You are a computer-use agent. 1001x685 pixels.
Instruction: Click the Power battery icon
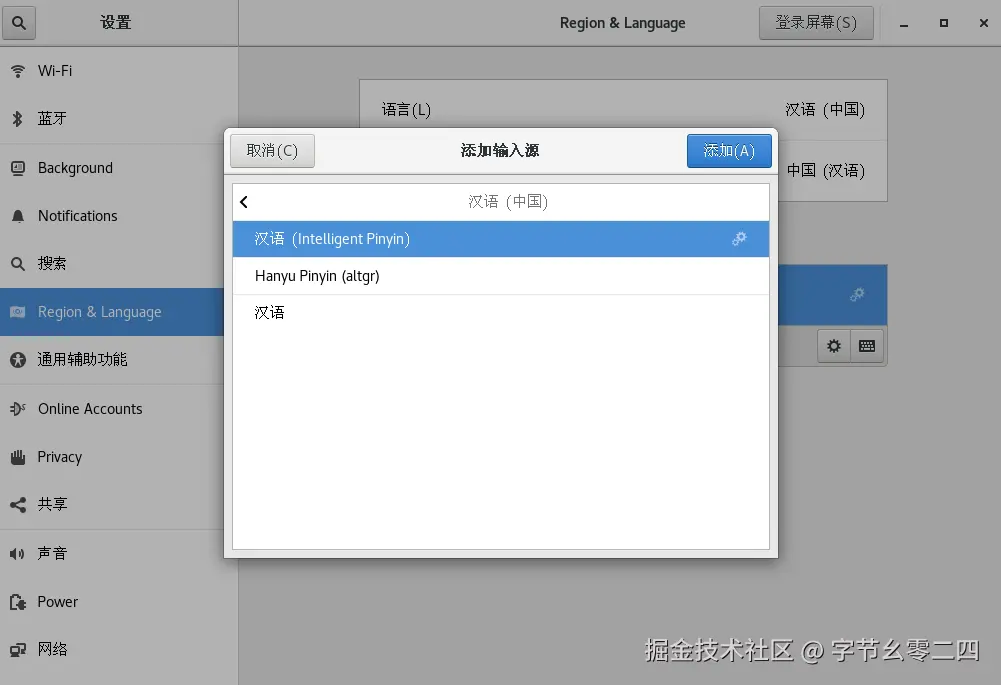point(18,602)
